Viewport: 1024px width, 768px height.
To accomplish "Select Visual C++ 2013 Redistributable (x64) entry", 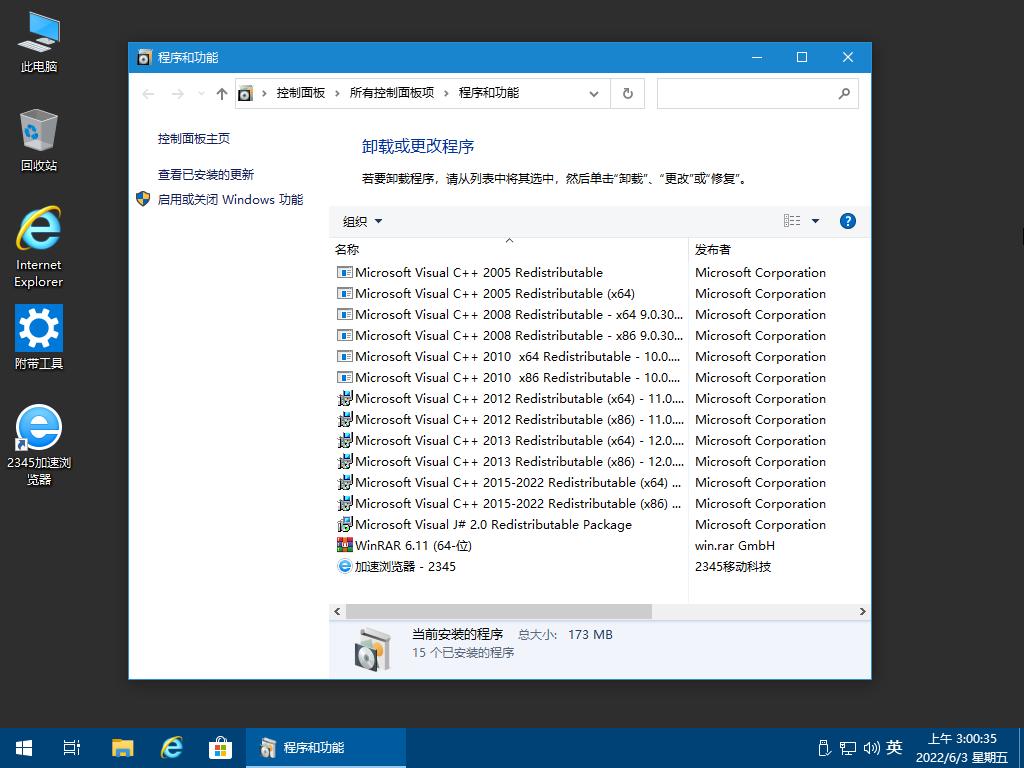I will click(x=509, y=440).
